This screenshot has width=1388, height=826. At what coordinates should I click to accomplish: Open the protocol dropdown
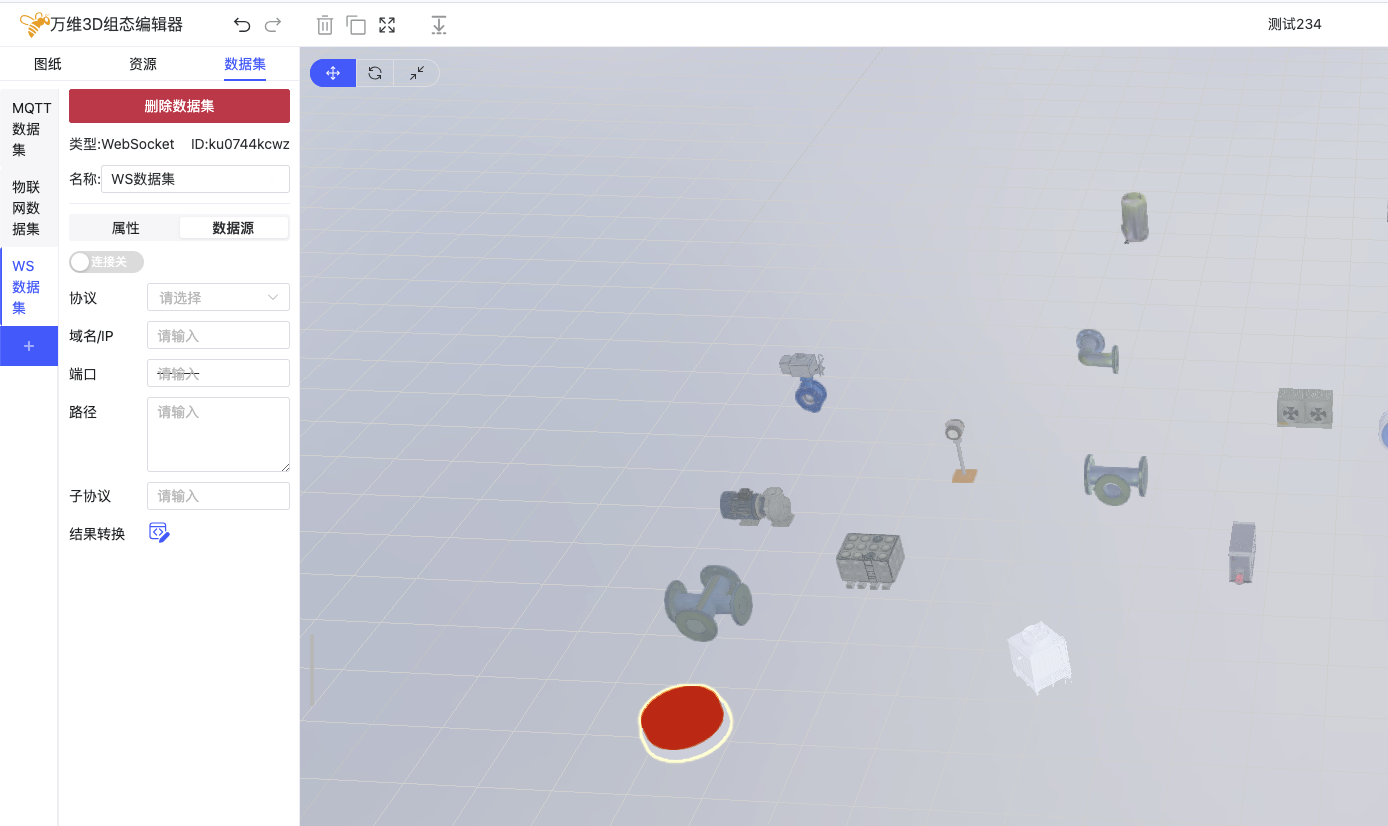click(x=218, y=297)
